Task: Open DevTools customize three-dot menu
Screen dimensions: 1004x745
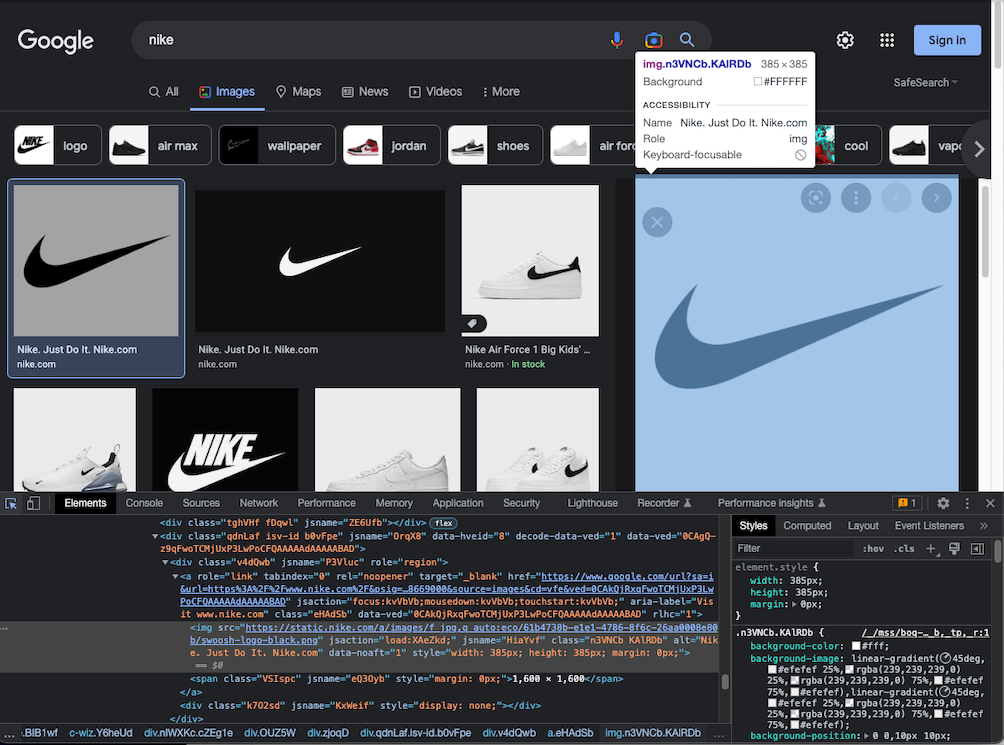Action: tap(967, 503)
